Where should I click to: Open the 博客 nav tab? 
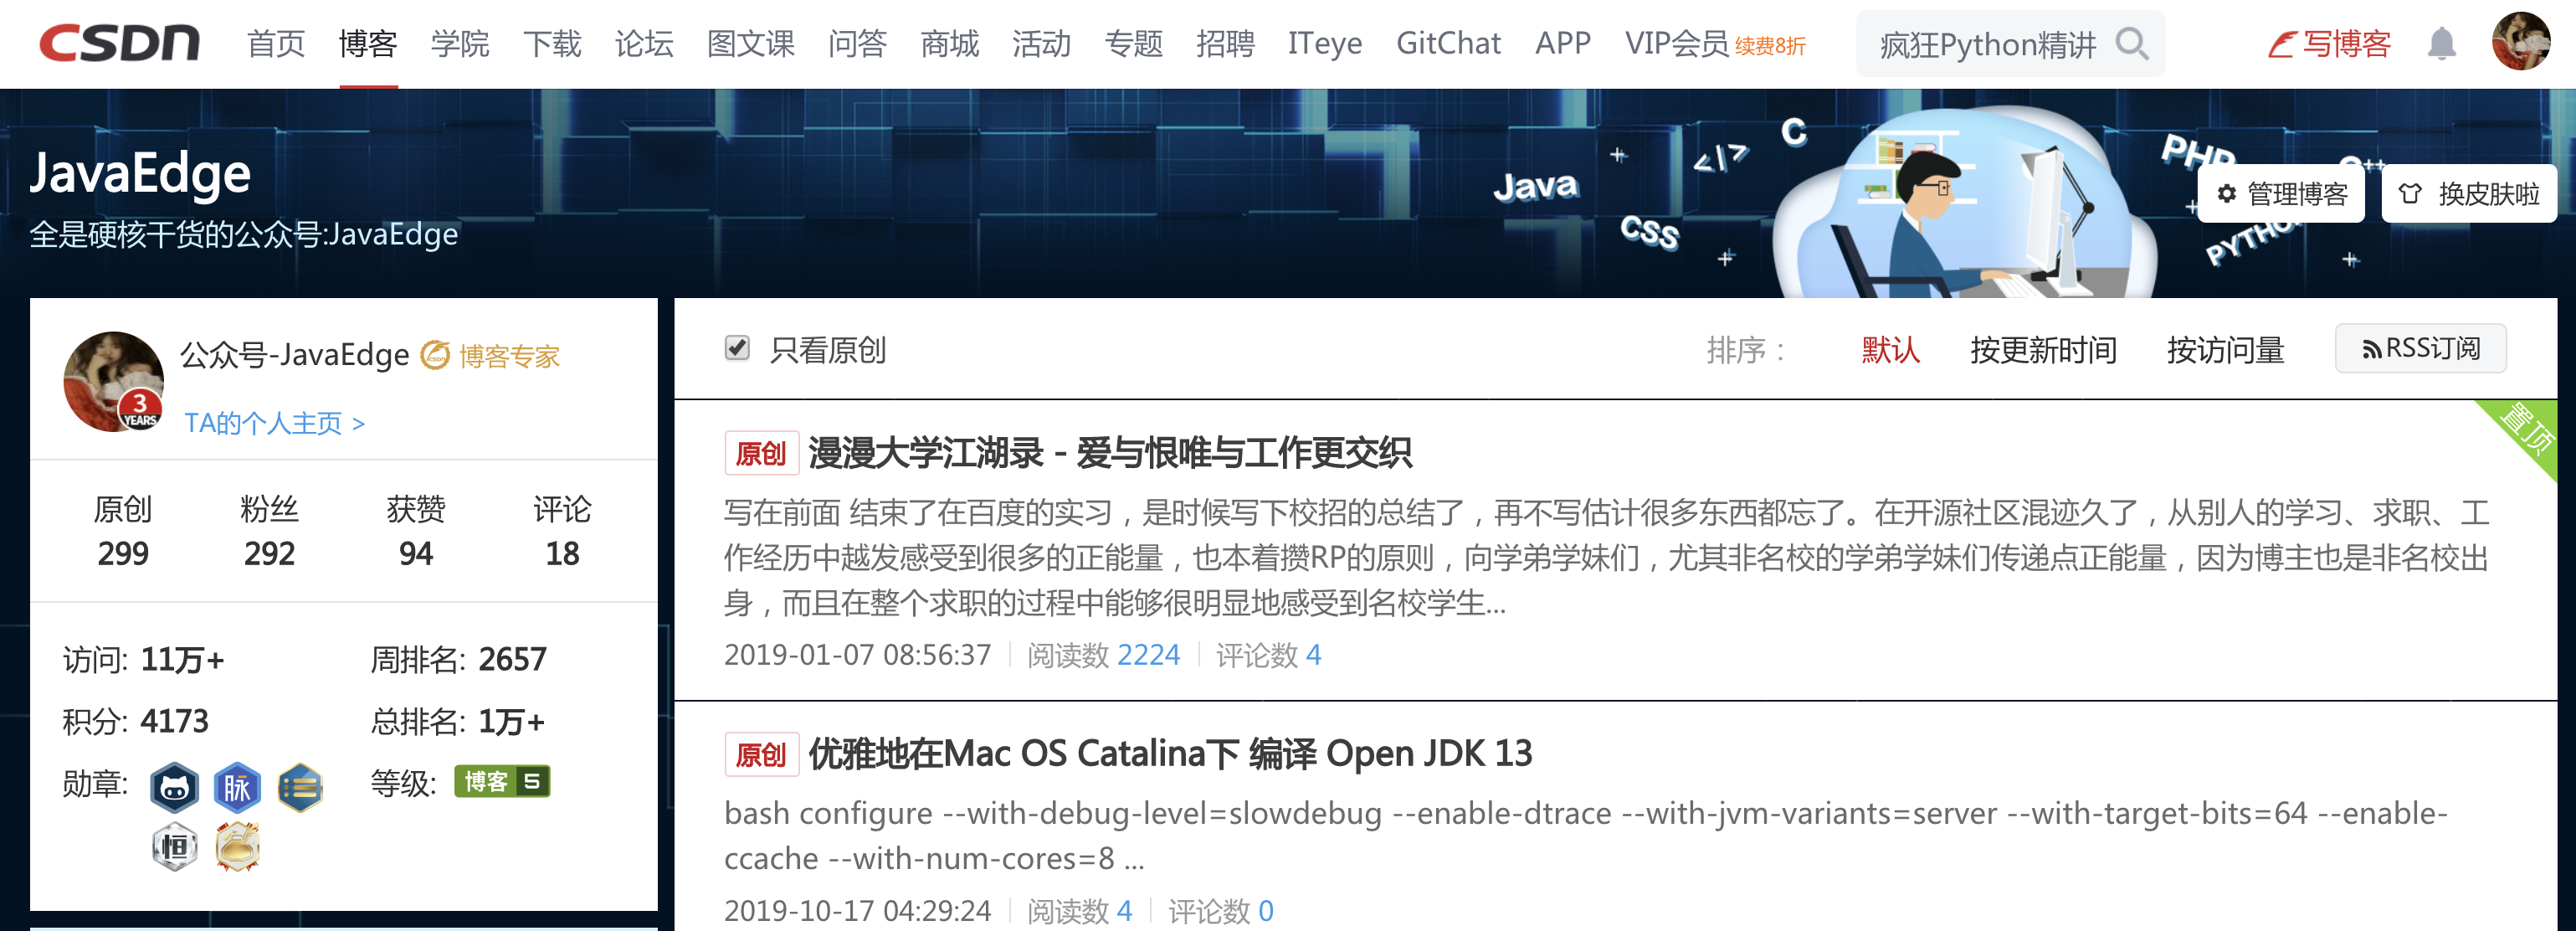pos(368,44)
